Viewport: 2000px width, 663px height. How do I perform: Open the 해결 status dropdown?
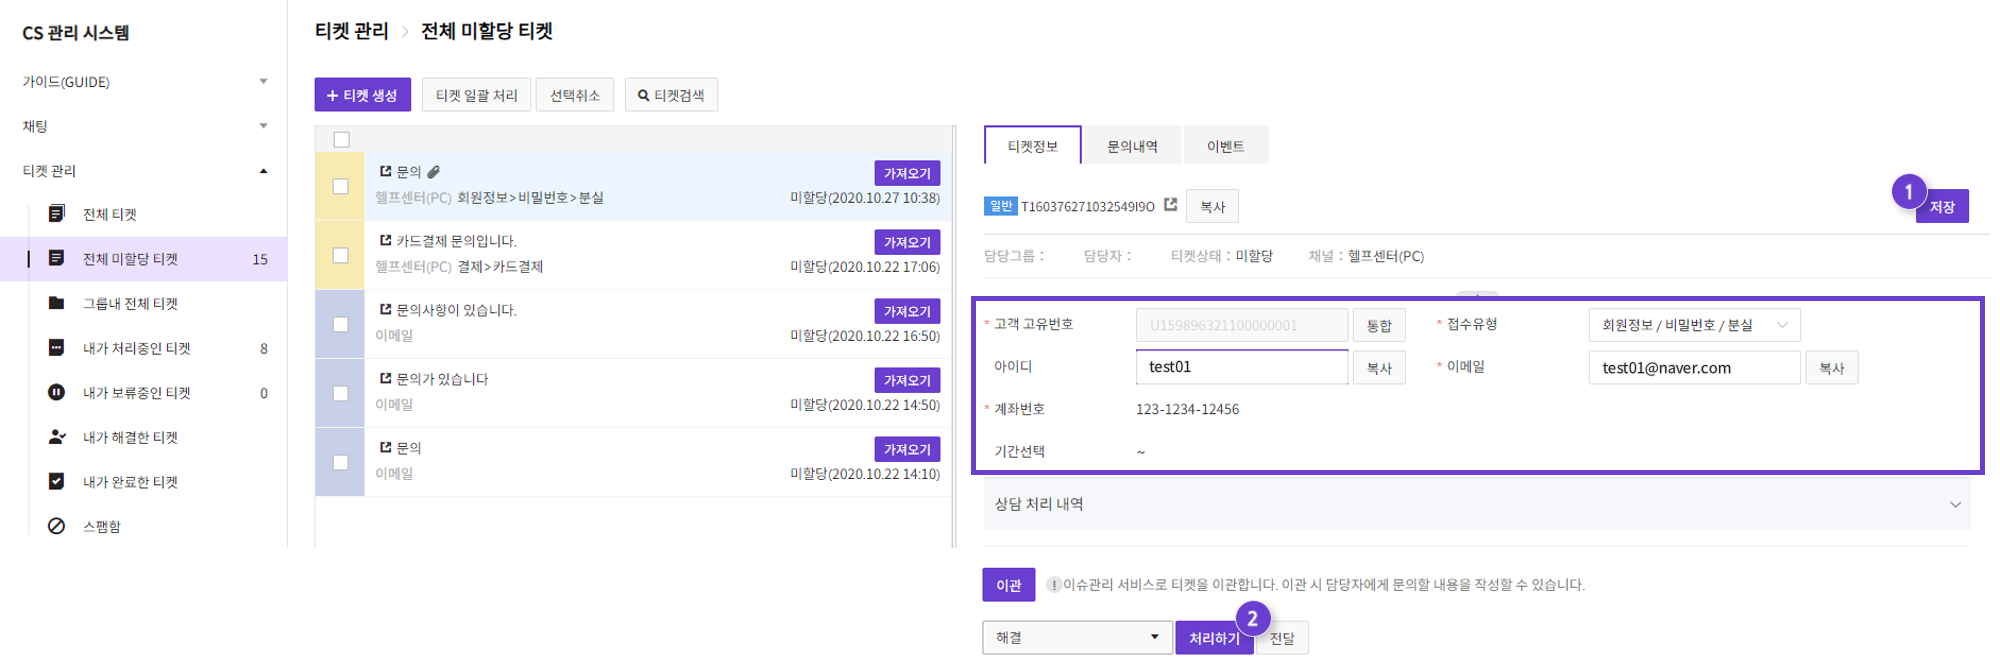pyautogui.click(x=1077, y=638)
